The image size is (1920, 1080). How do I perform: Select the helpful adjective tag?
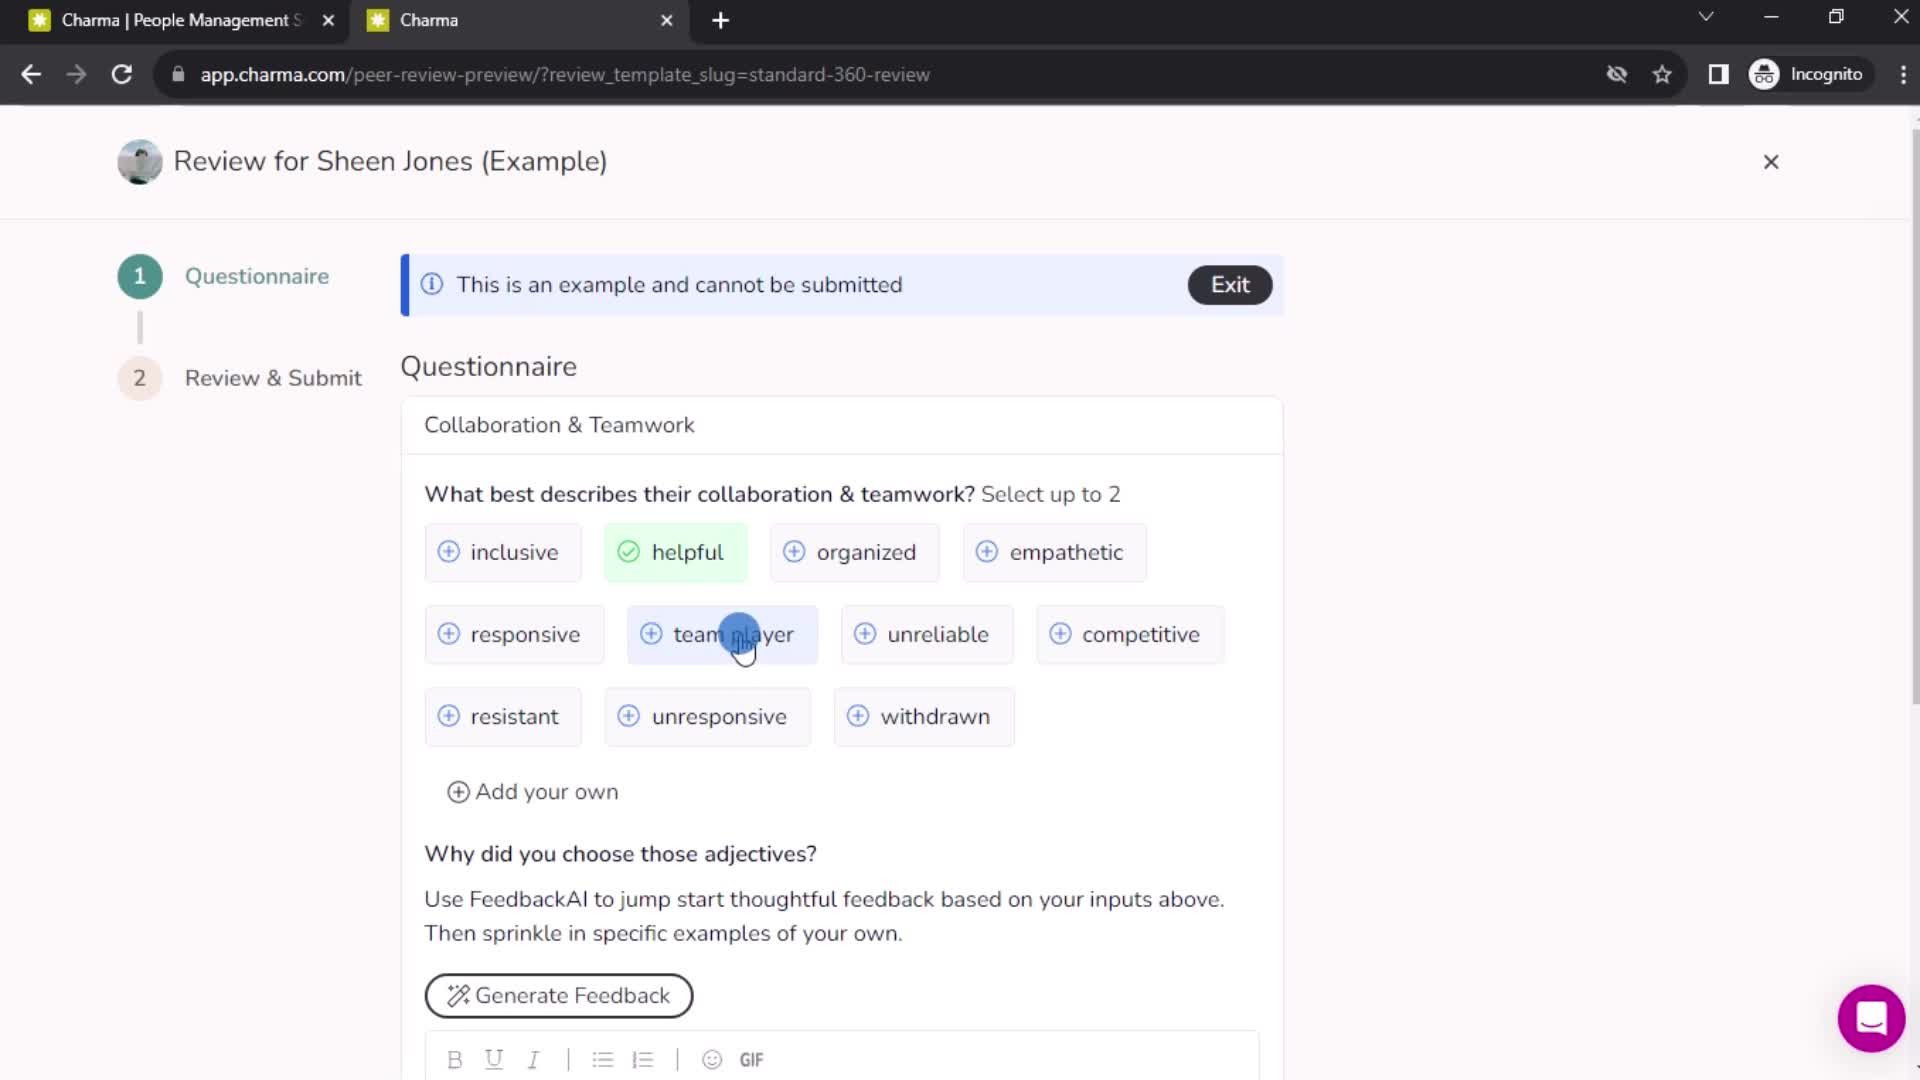click(676, 551)
